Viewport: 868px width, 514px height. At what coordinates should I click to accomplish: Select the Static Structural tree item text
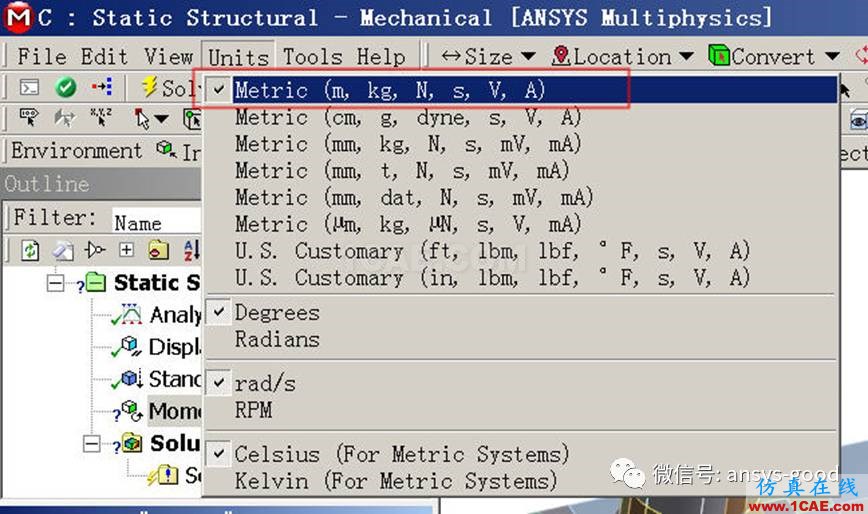pyautogui.click(x=157, y=282)
